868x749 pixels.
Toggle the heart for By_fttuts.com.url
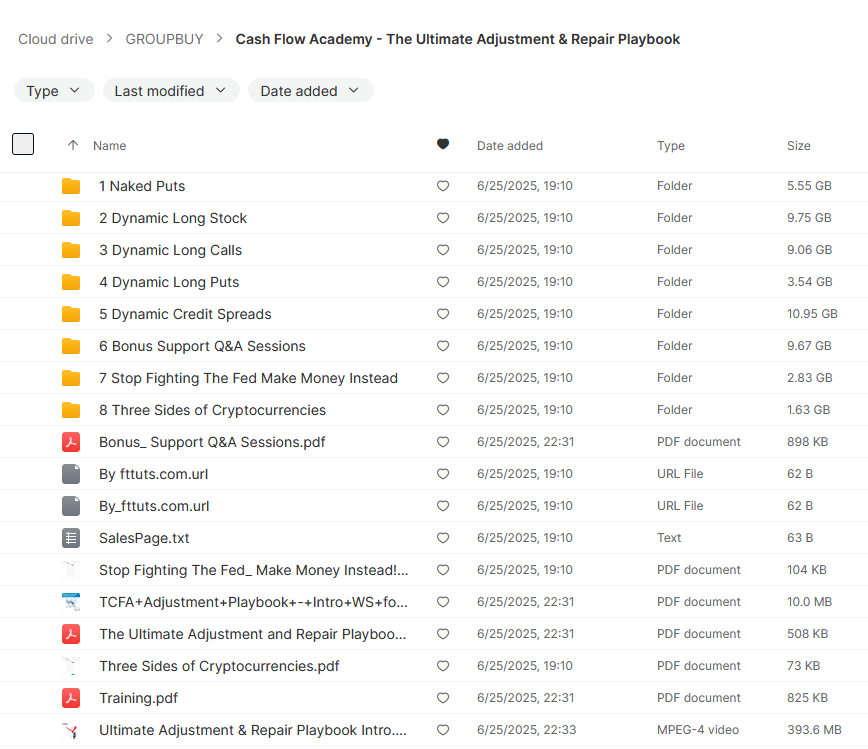443,506
